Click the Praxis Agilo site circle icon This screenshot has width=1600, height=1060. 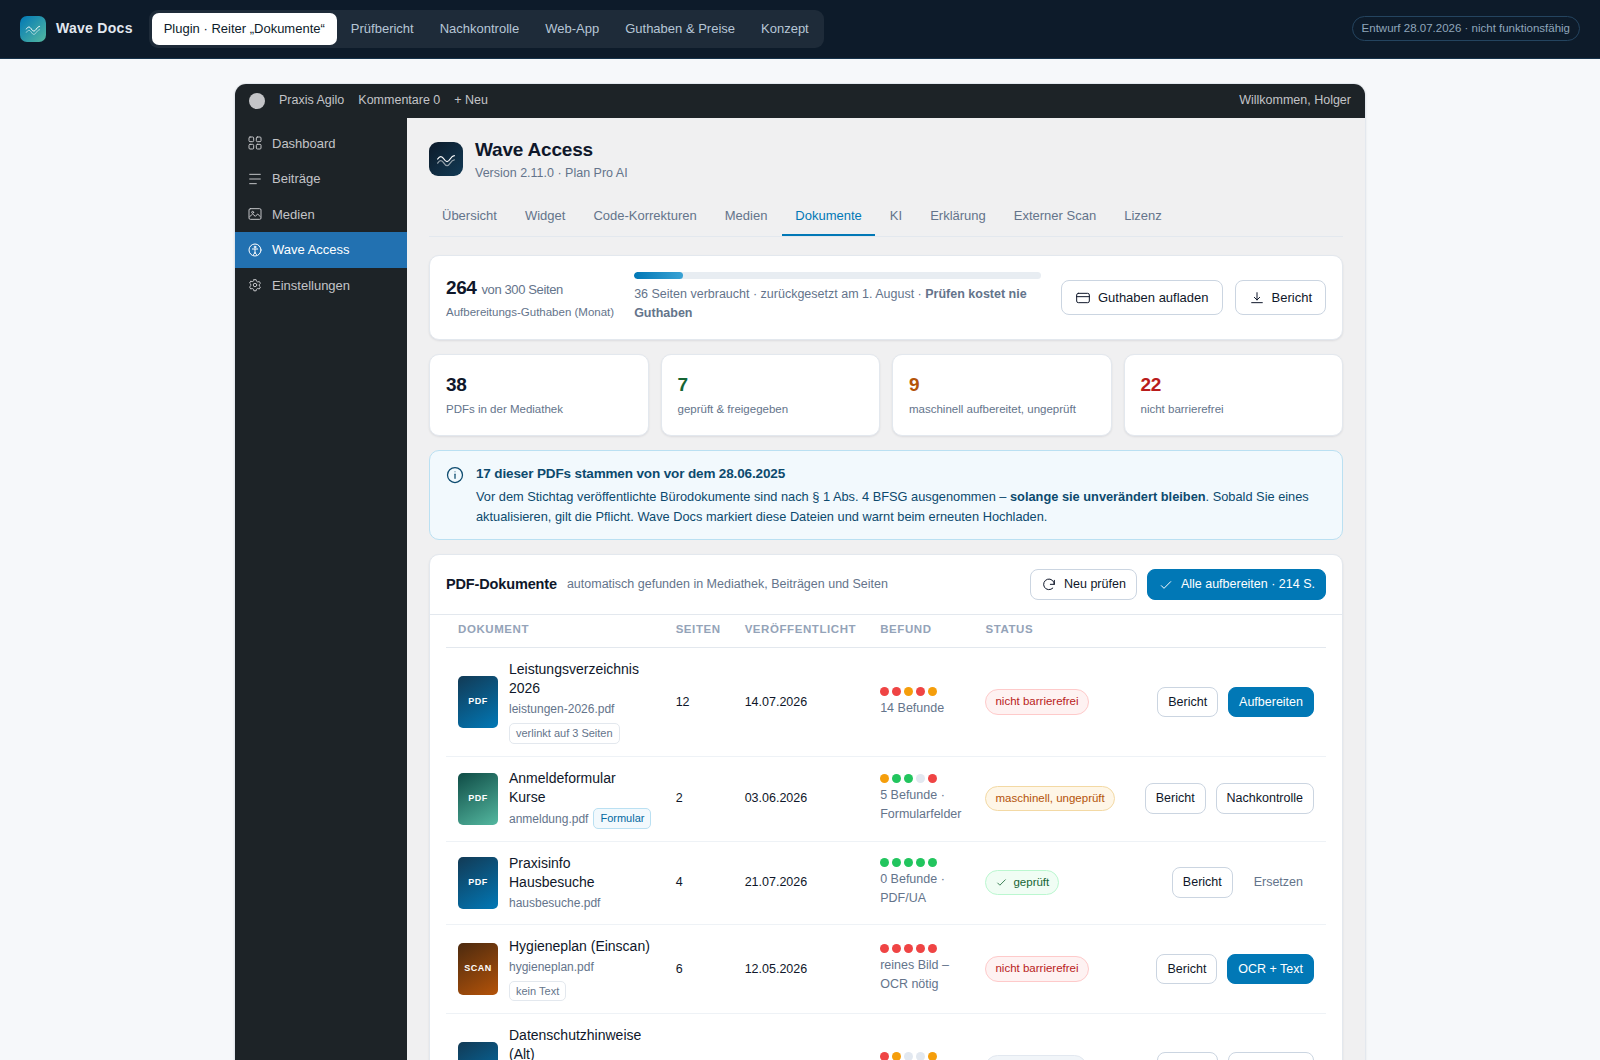coord(257,100)
